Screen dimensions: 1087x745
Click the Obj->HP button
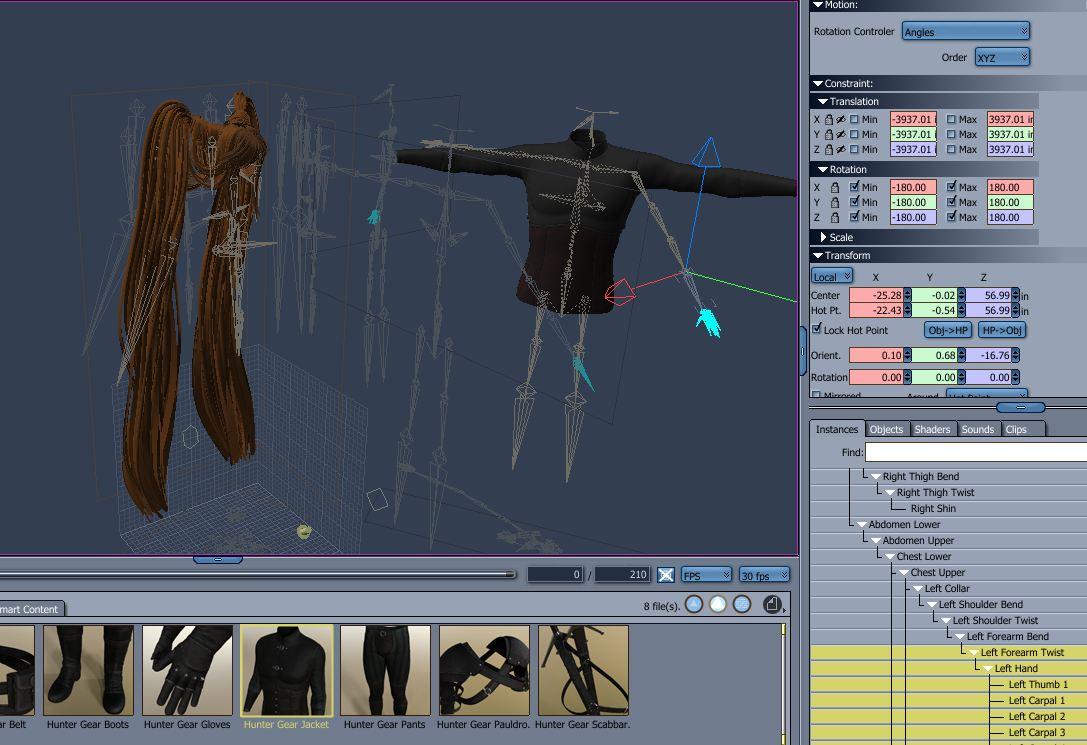948,330
